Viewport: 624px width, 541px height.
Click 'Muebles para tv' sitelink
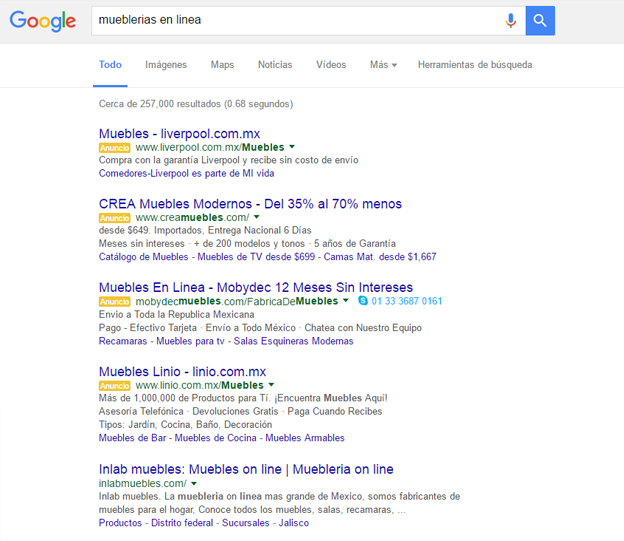(x=190, y=341)
